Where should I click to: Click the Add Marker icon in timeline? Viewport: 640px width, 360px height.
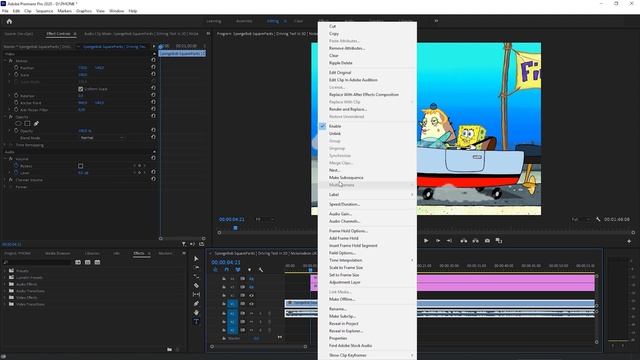[249, 270]
